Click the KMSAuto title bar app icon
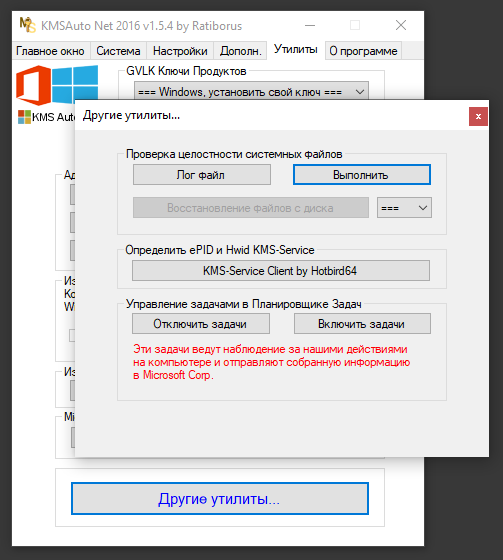 click(x=28, y=25)
